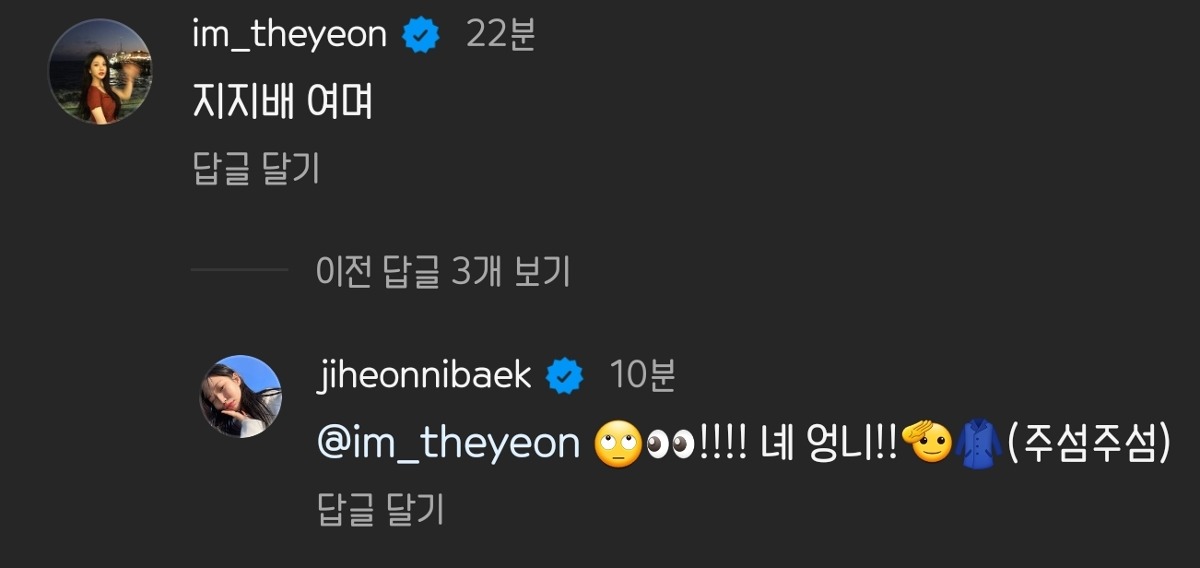Screen dimensions: 1200x568
Task: Open the jiheonnibaek username
Action: 424,376
